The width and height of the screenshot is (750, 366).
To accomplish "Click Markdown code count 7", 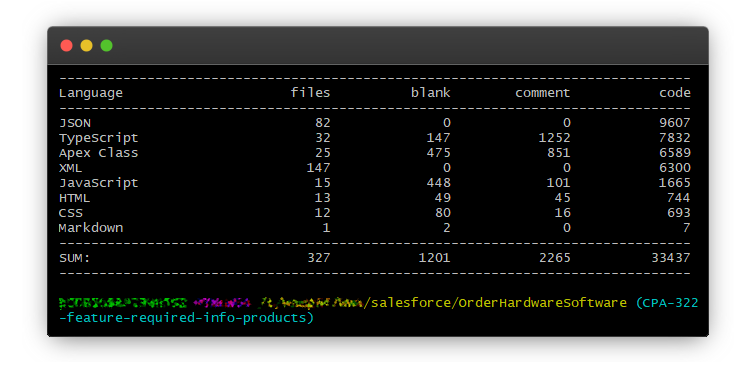I will tap(686, 228).
